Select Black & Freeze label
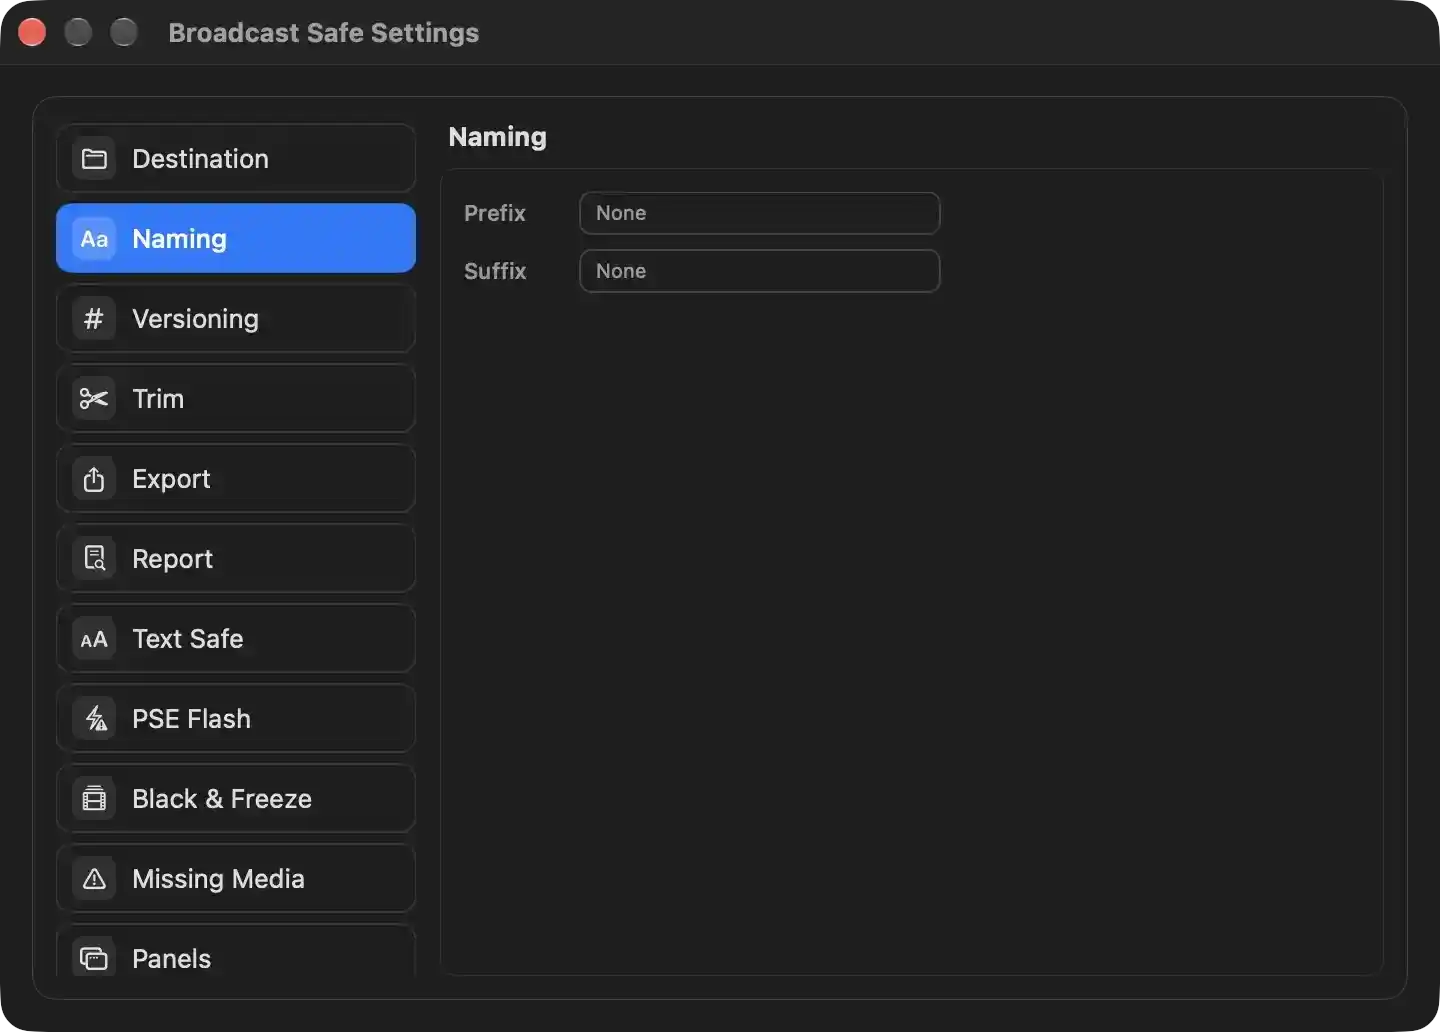 [x=222, y=799]
